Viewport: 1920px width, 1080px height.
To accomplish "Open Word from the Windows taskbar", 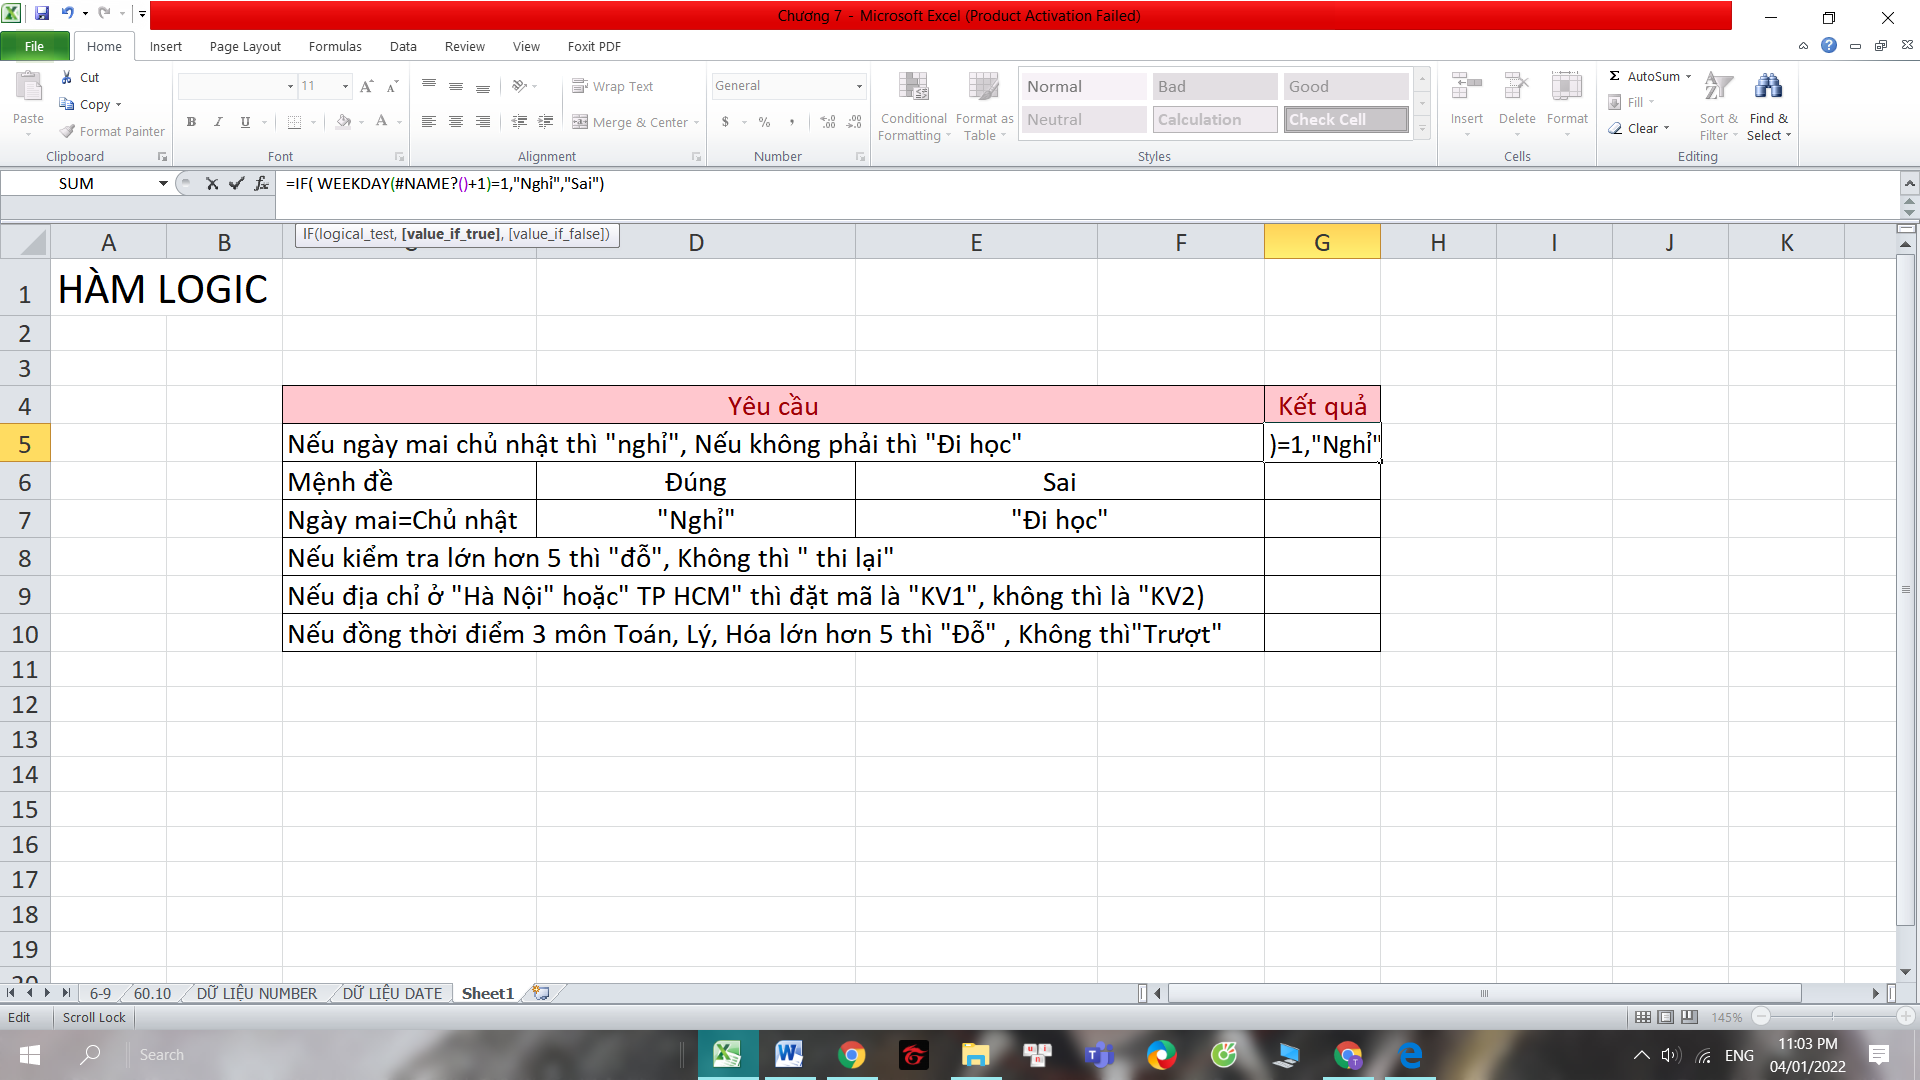I will tap(788, 1054).
